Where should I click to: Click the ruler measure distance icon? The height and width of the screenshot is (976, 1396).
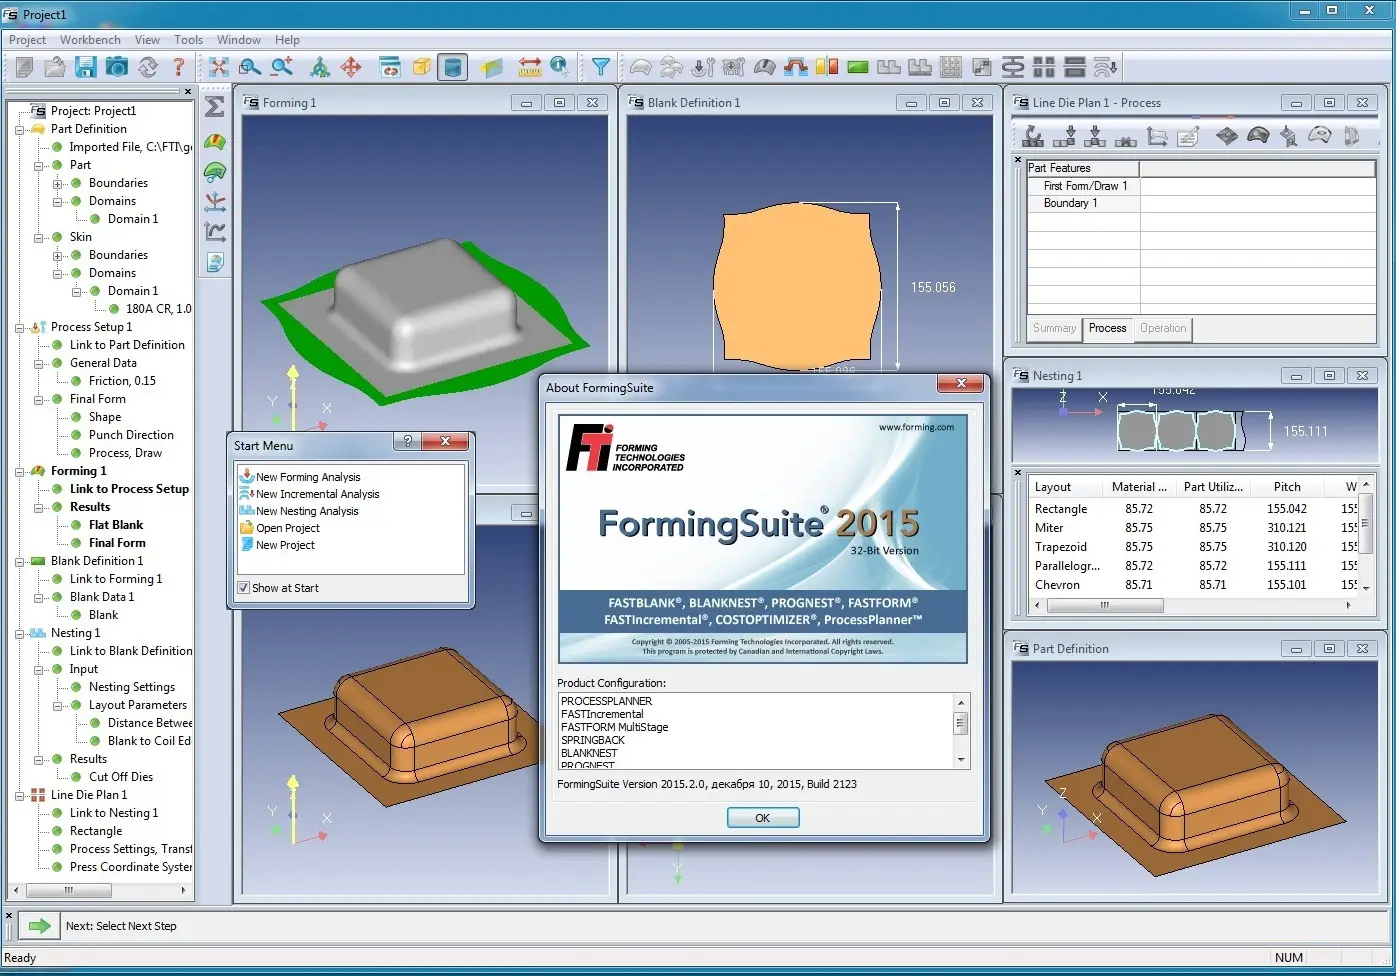(x=530, y=67)
